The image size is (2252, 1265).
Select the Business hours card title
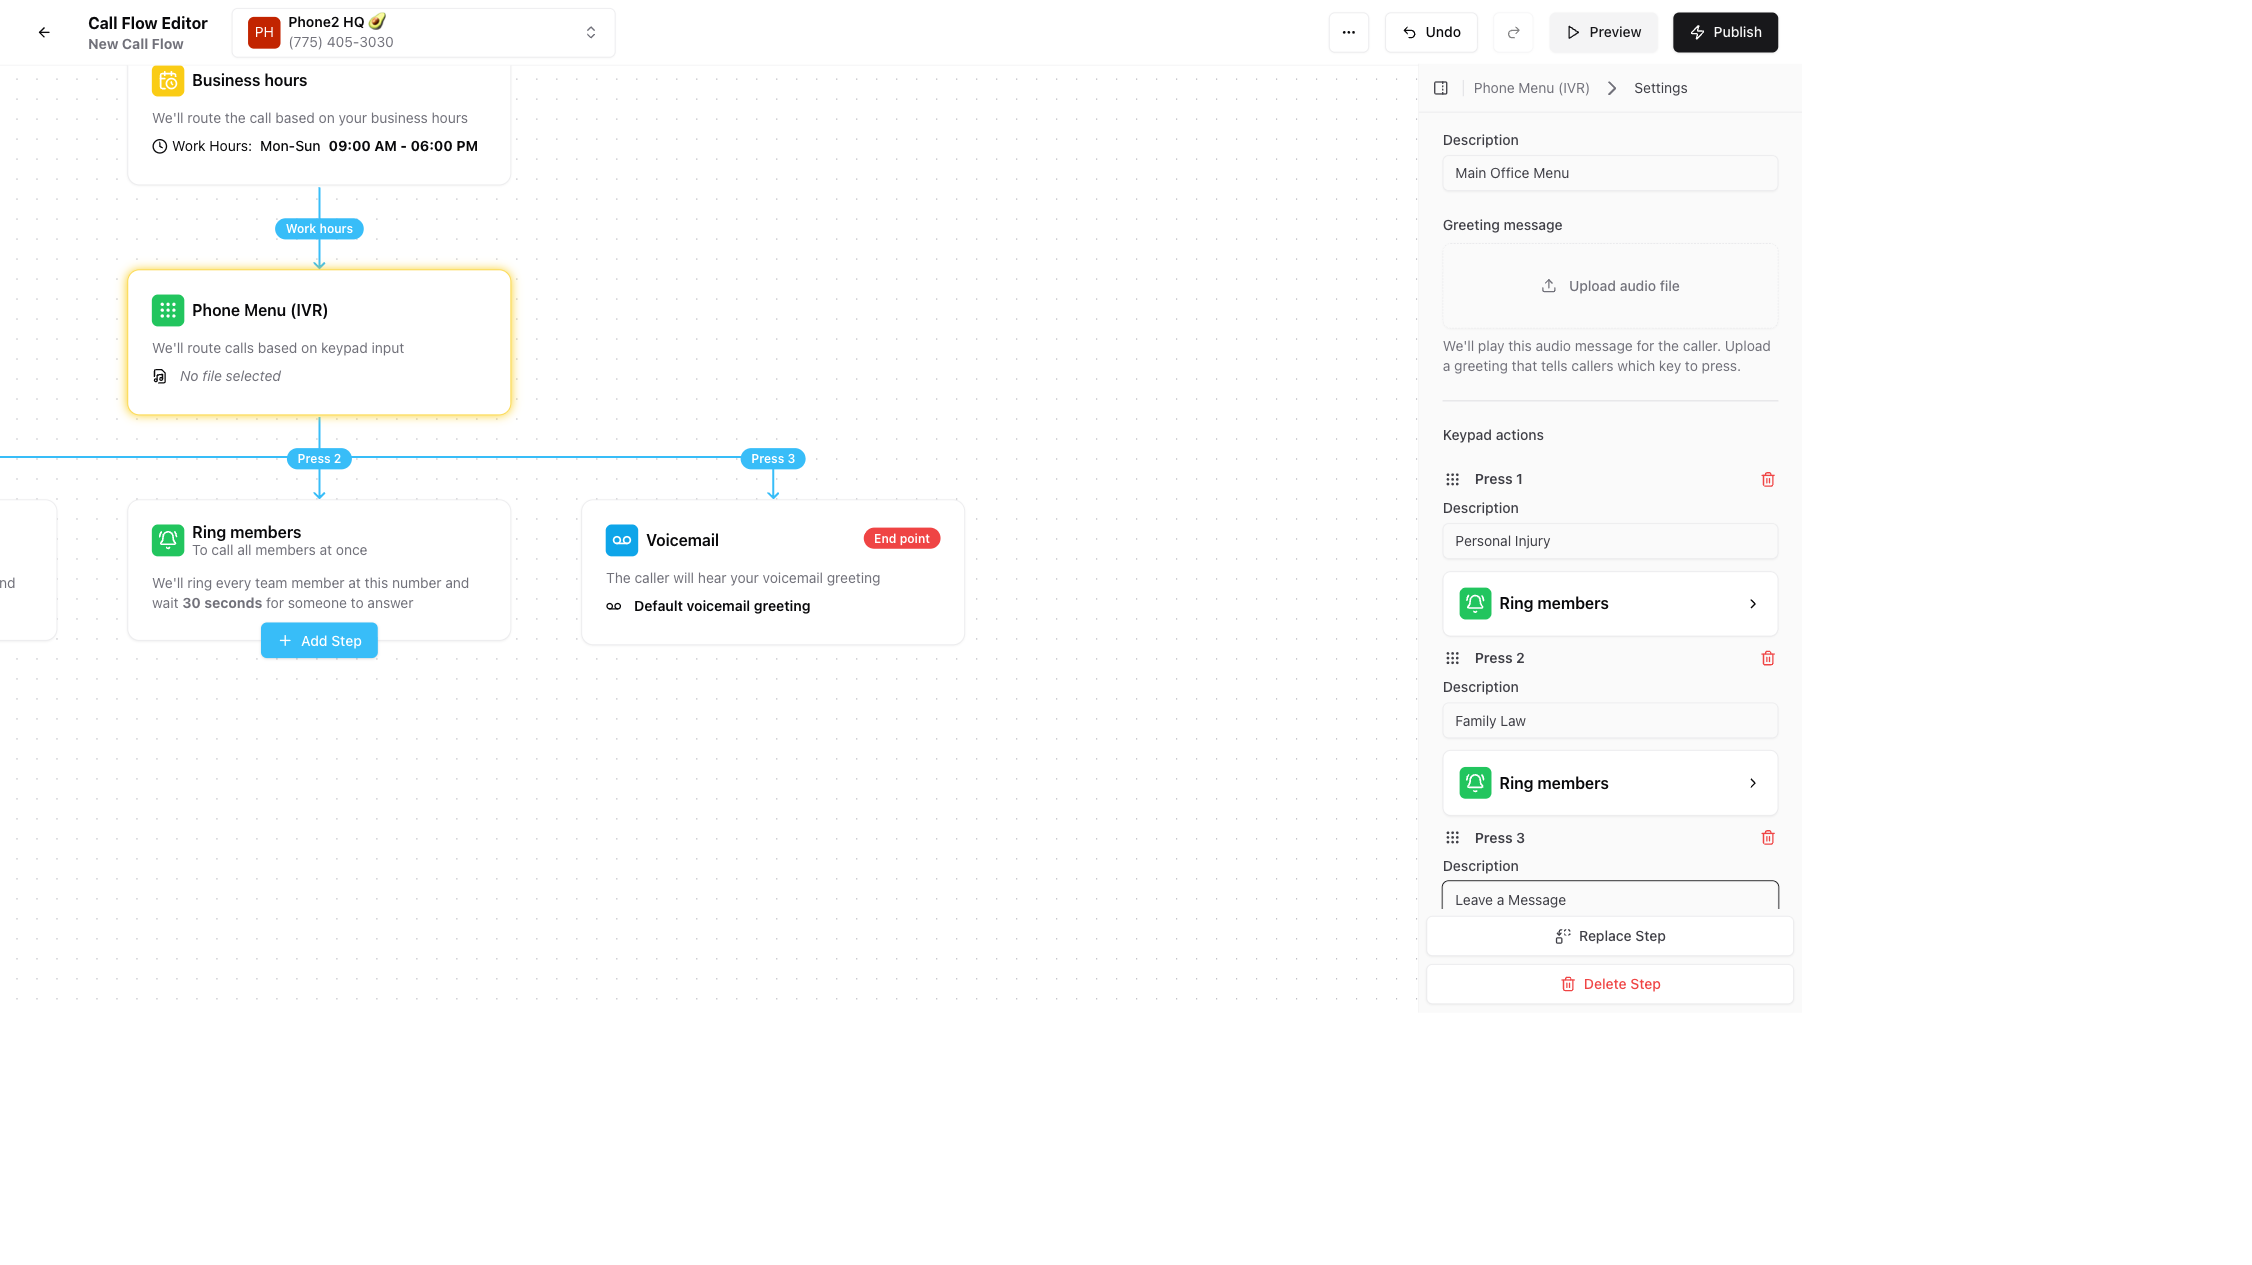(249, 80)
